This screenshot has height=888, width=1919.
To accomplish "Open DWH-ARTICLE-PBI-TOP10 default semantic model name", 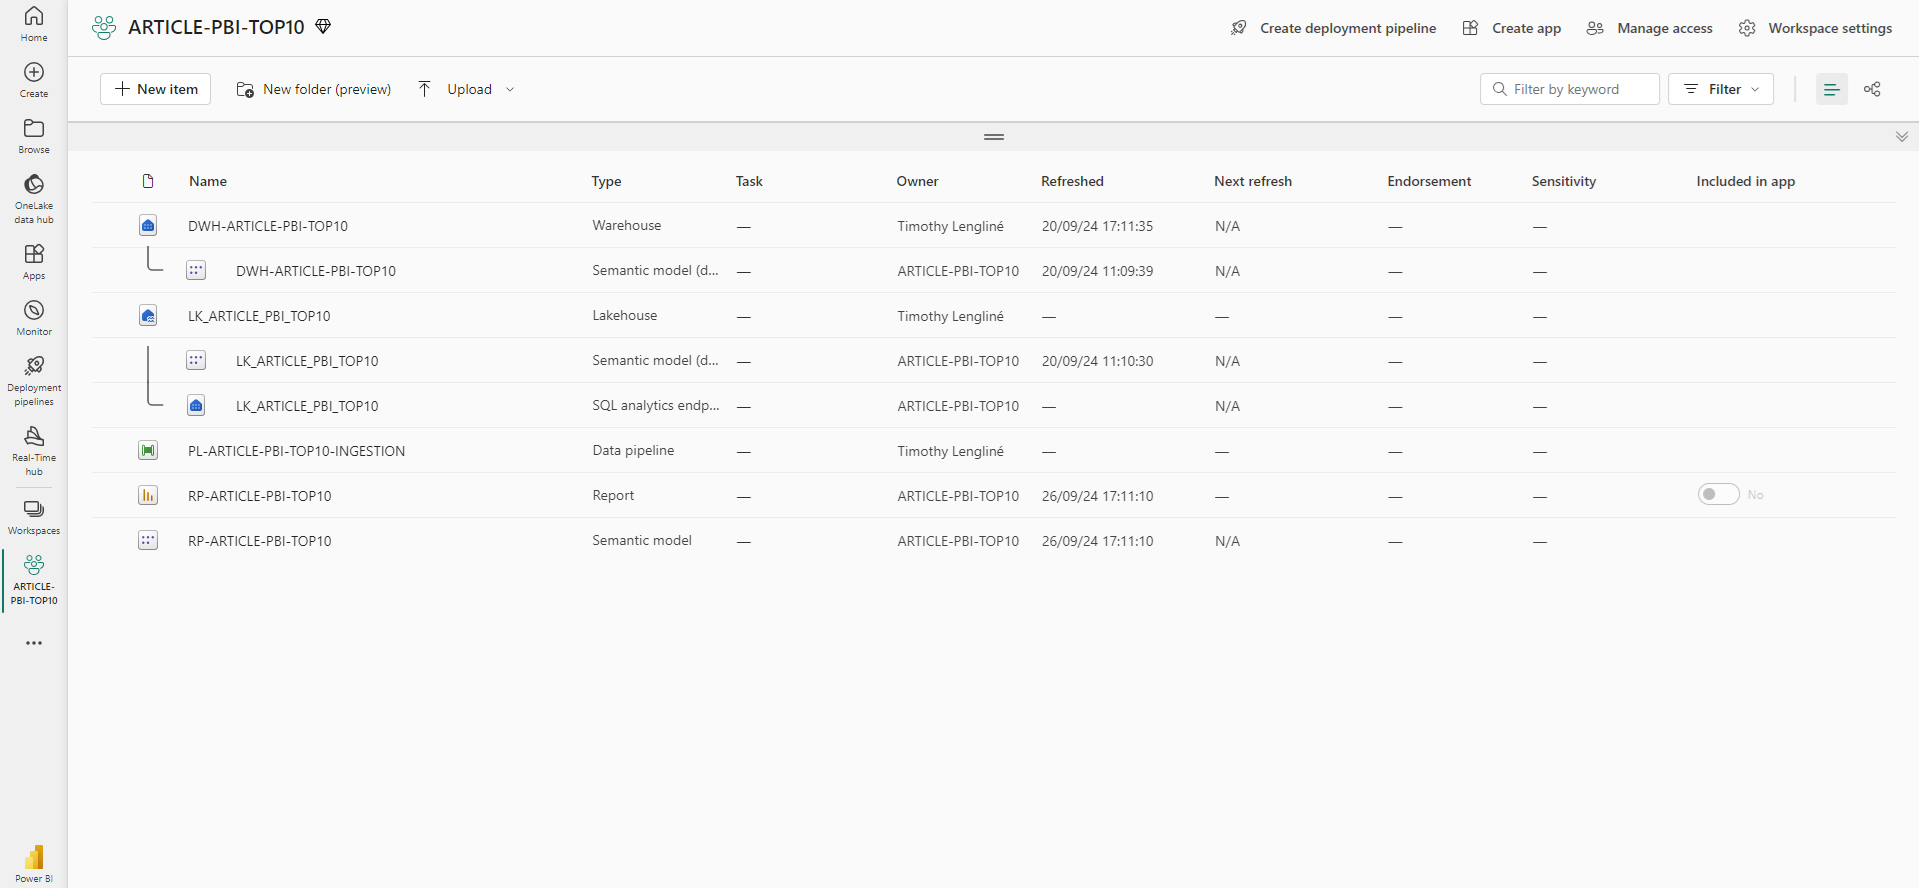I will click(316, 271).
